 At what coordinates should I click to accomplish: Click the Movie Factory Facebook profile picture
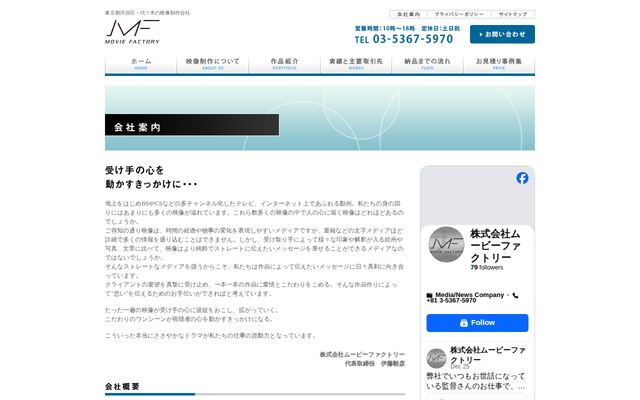446,244
